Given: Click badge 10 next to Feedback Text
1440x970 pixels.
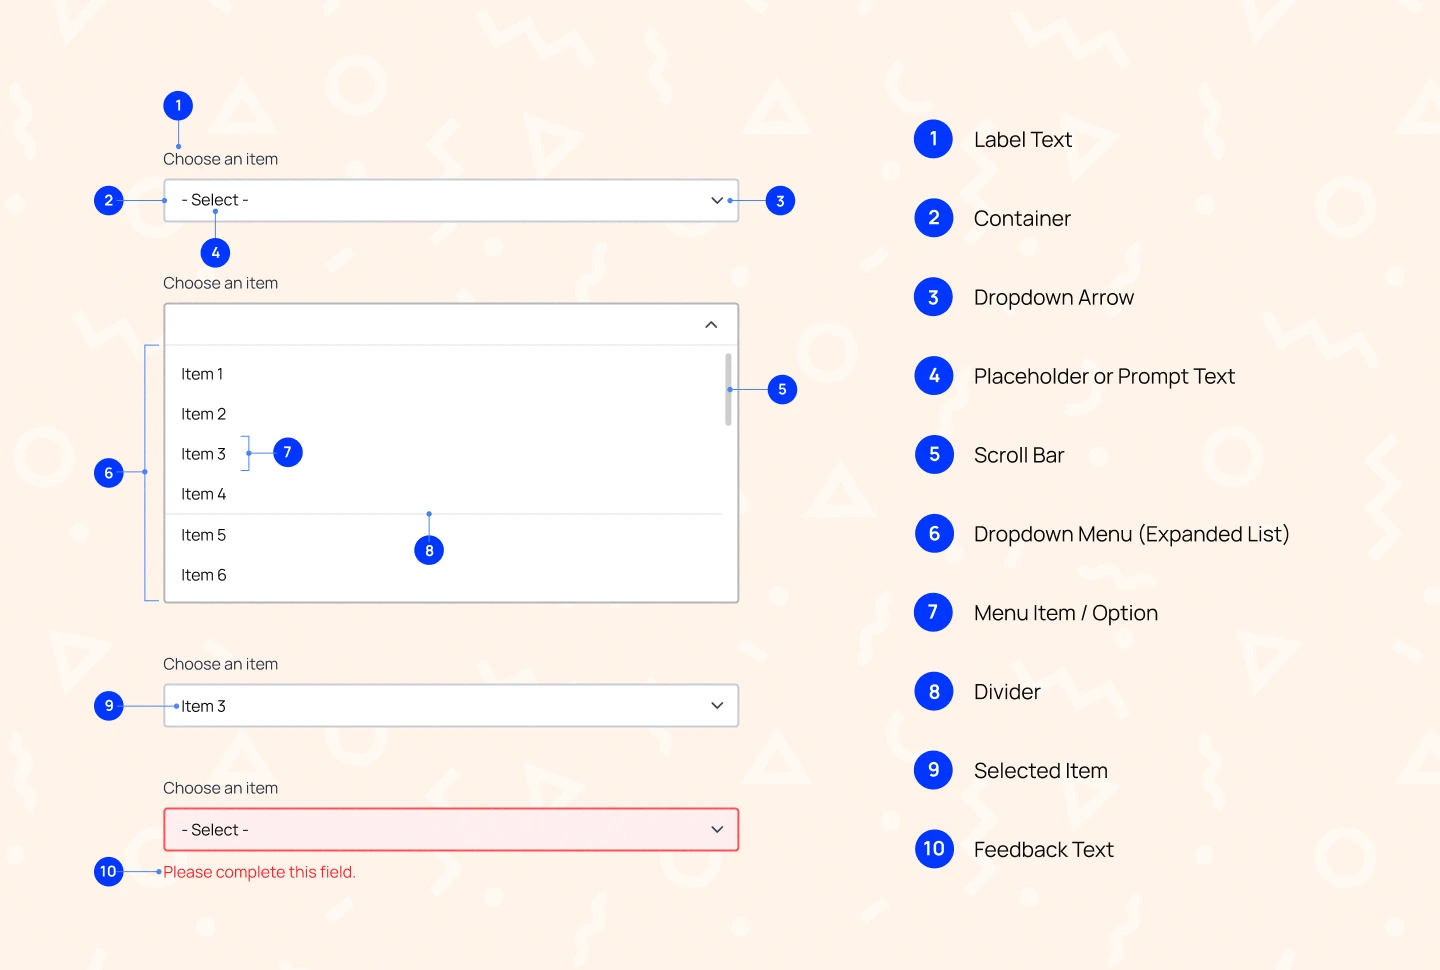Looking at the screenshot, I should click(x=108, y=871).
